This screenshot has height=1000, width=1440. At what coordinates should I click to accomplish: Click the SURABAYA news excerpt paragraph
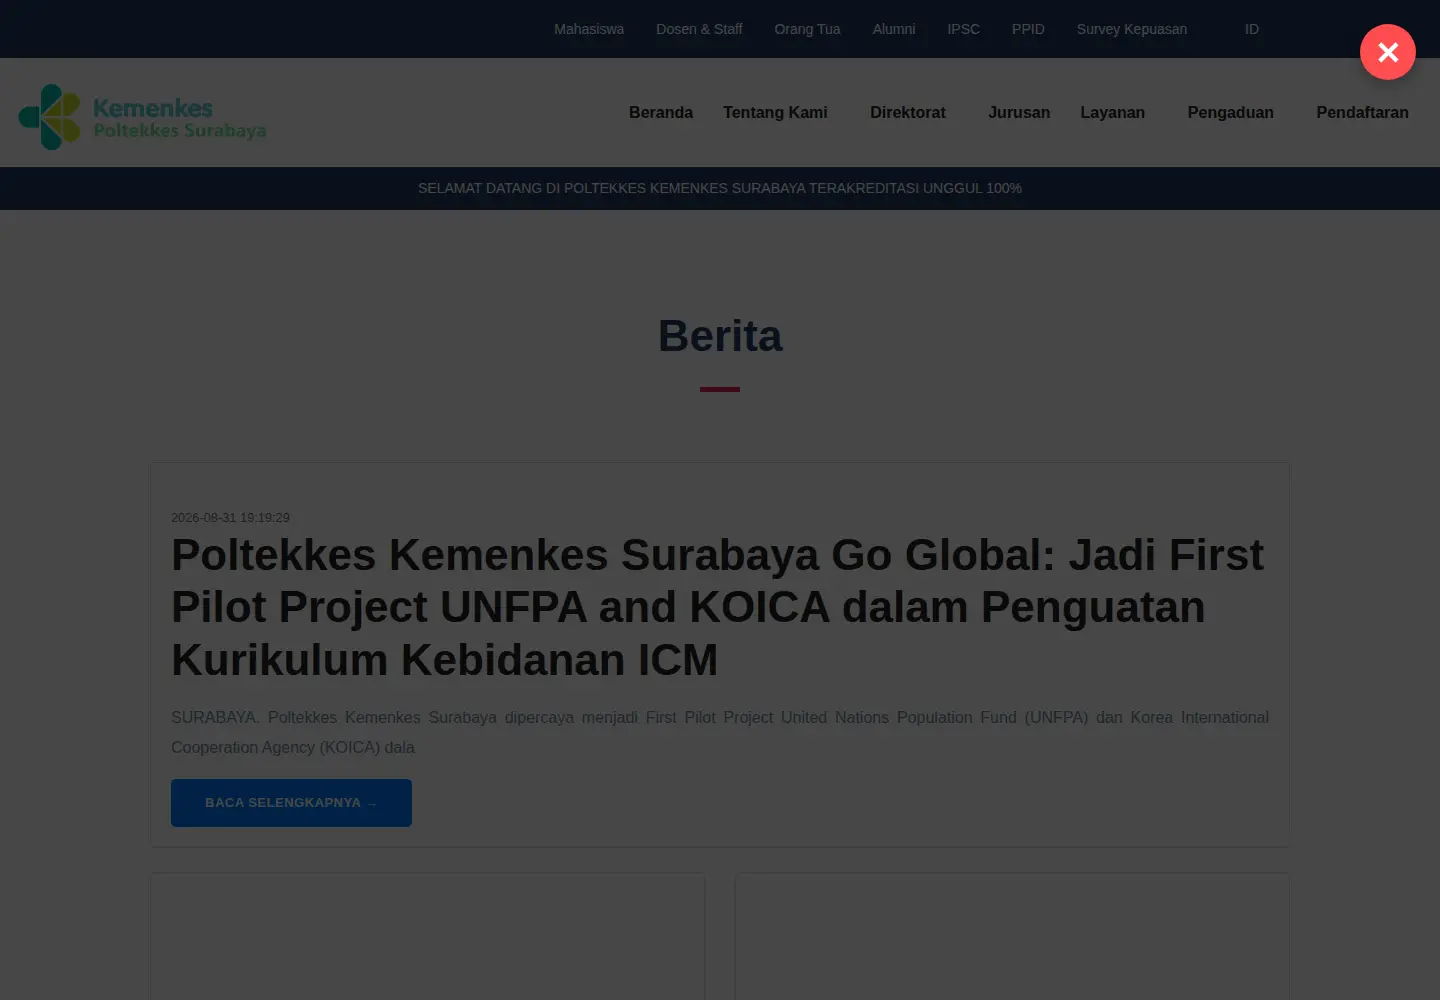(x=720, y=732)
